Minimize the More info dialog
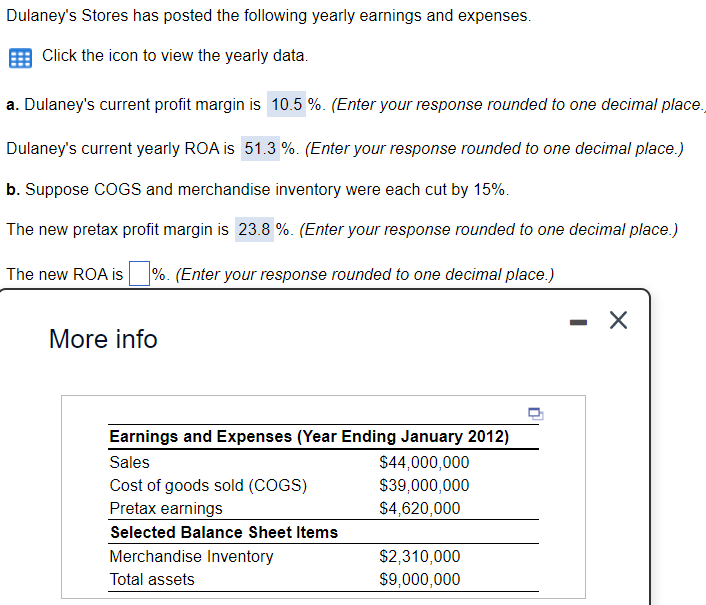 [578, 322]
